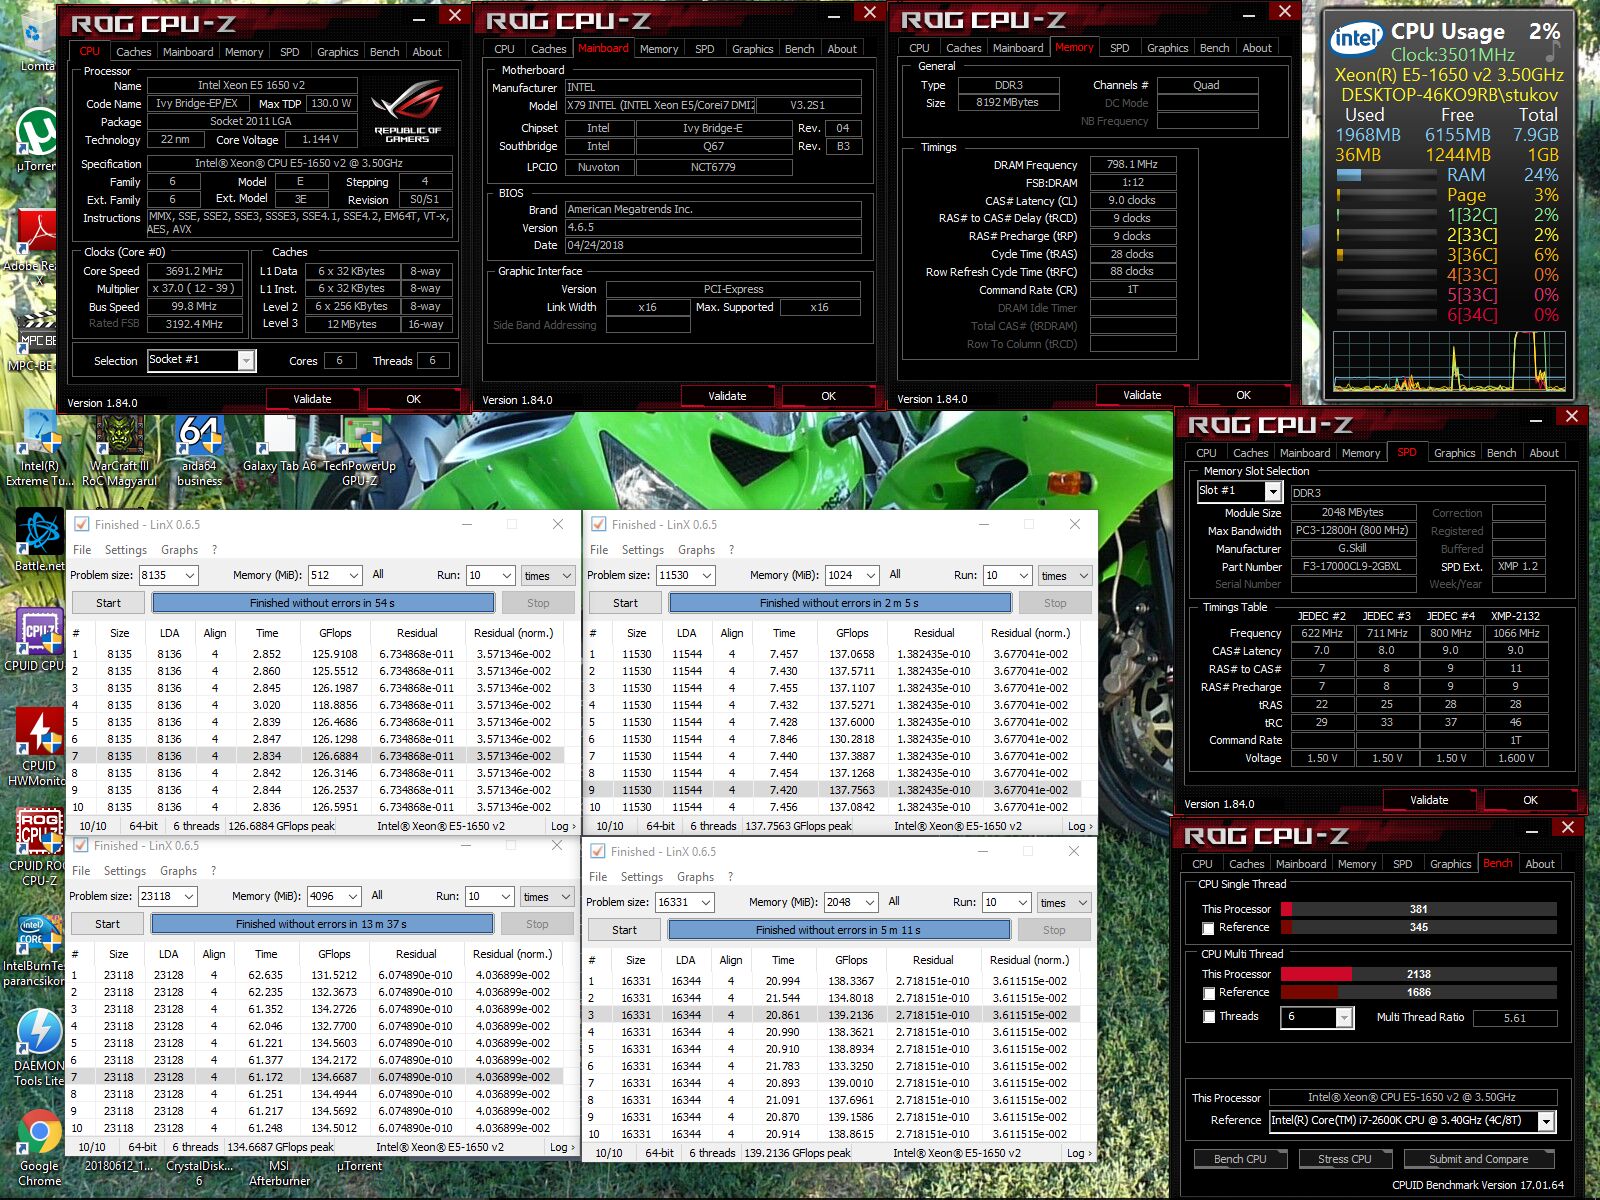Open File menu in 23118 LinX window
Image resolution: width=1600 pixels, height=1200 pixels.
(81, 871)
